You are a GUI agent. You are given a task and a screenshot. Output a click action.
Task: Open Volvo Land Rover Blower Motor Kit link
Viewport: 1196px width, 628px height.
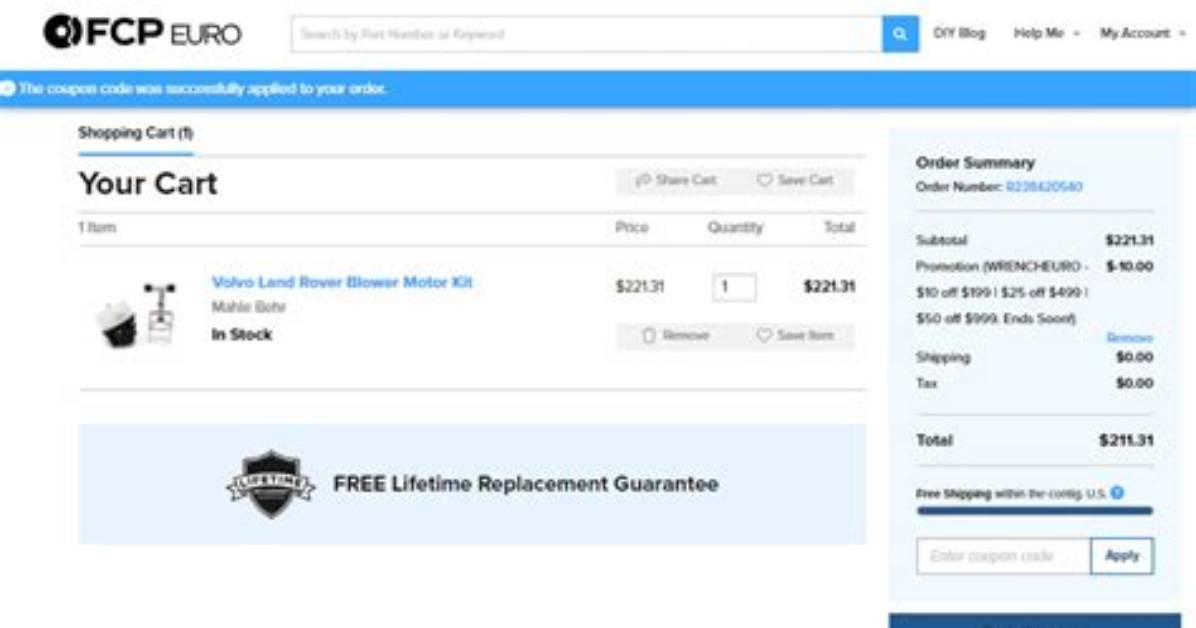point(342,282)
